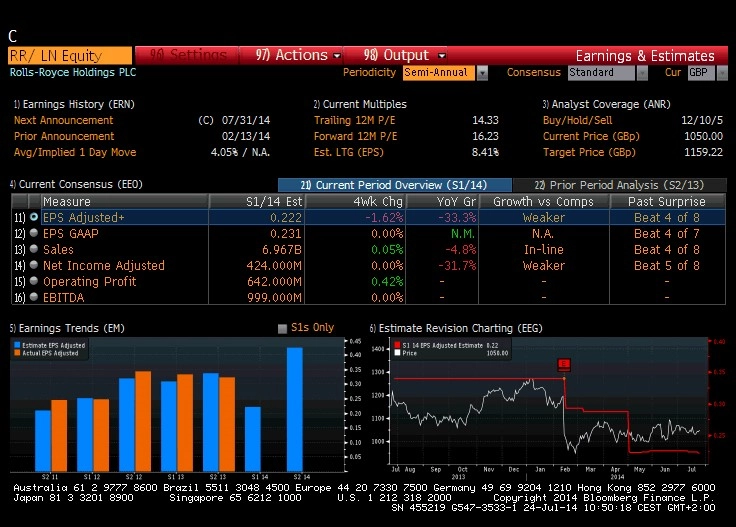
Task: Open the Cur GBP currency dropdown
Action: (x=701, y=73)
